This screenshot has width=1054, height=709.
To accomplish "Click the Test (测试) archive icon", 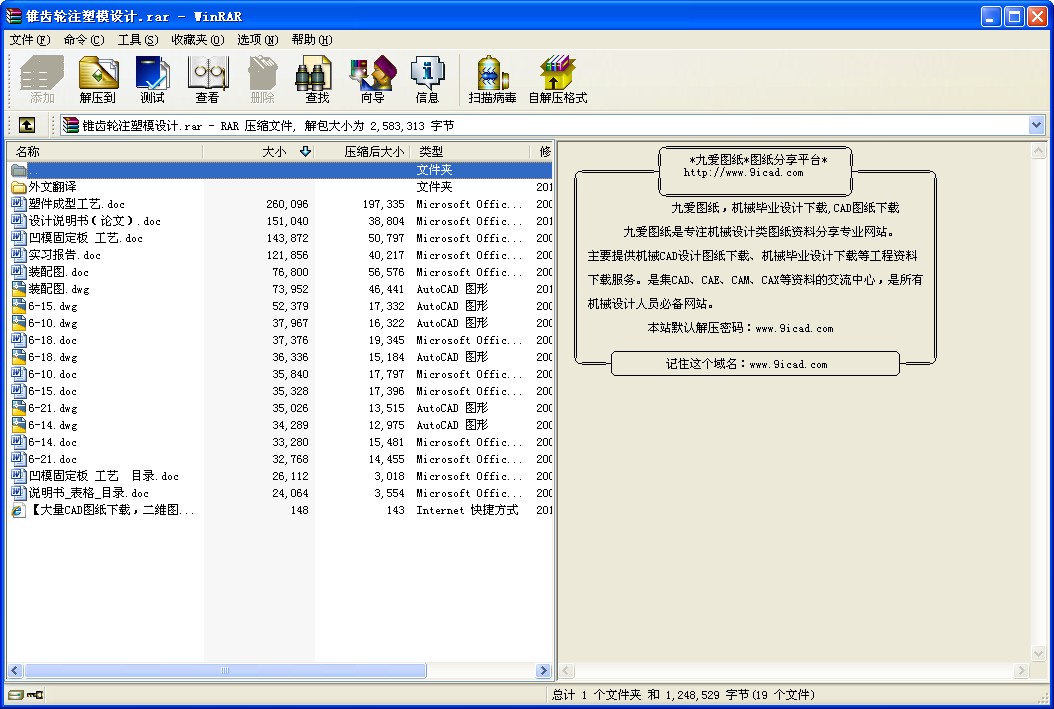I will 153,79.
